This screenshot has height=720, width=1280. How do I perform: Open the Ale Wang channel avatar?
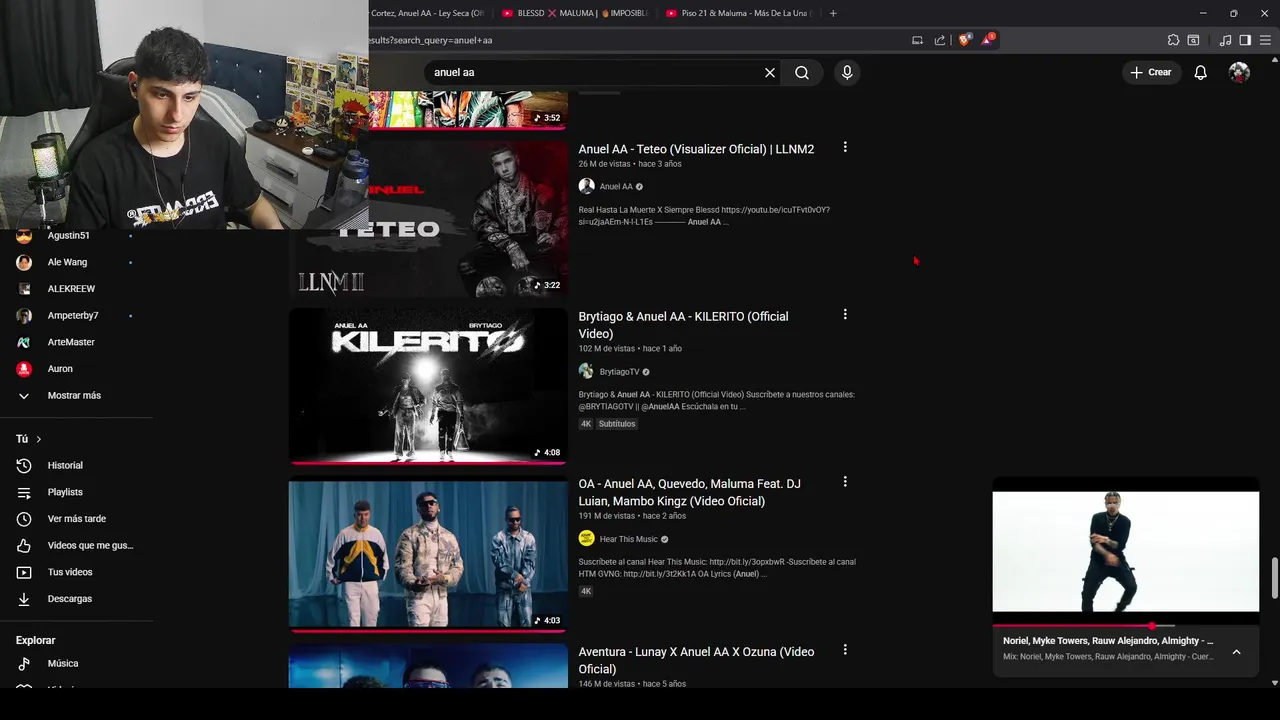click(24, 262)
